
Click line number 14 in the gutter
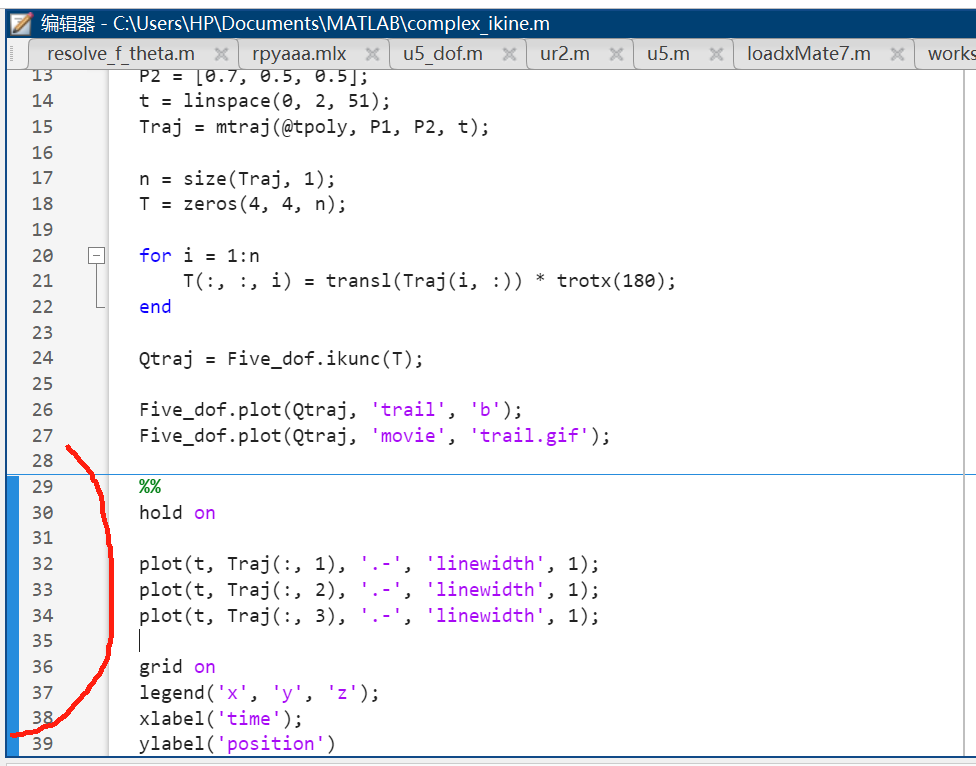(42, 101)
